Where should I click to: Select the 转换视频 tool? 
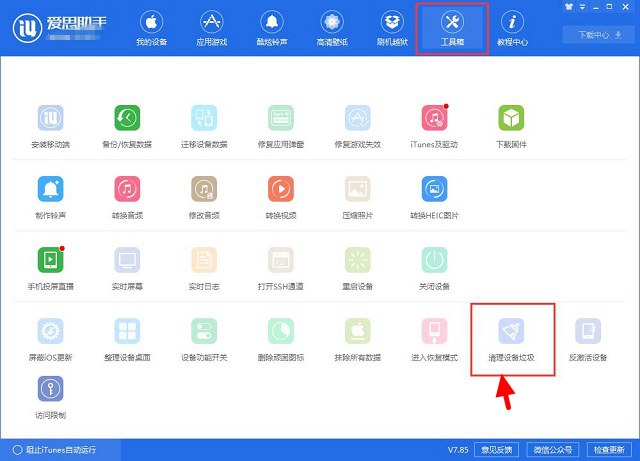coord(281,189)
